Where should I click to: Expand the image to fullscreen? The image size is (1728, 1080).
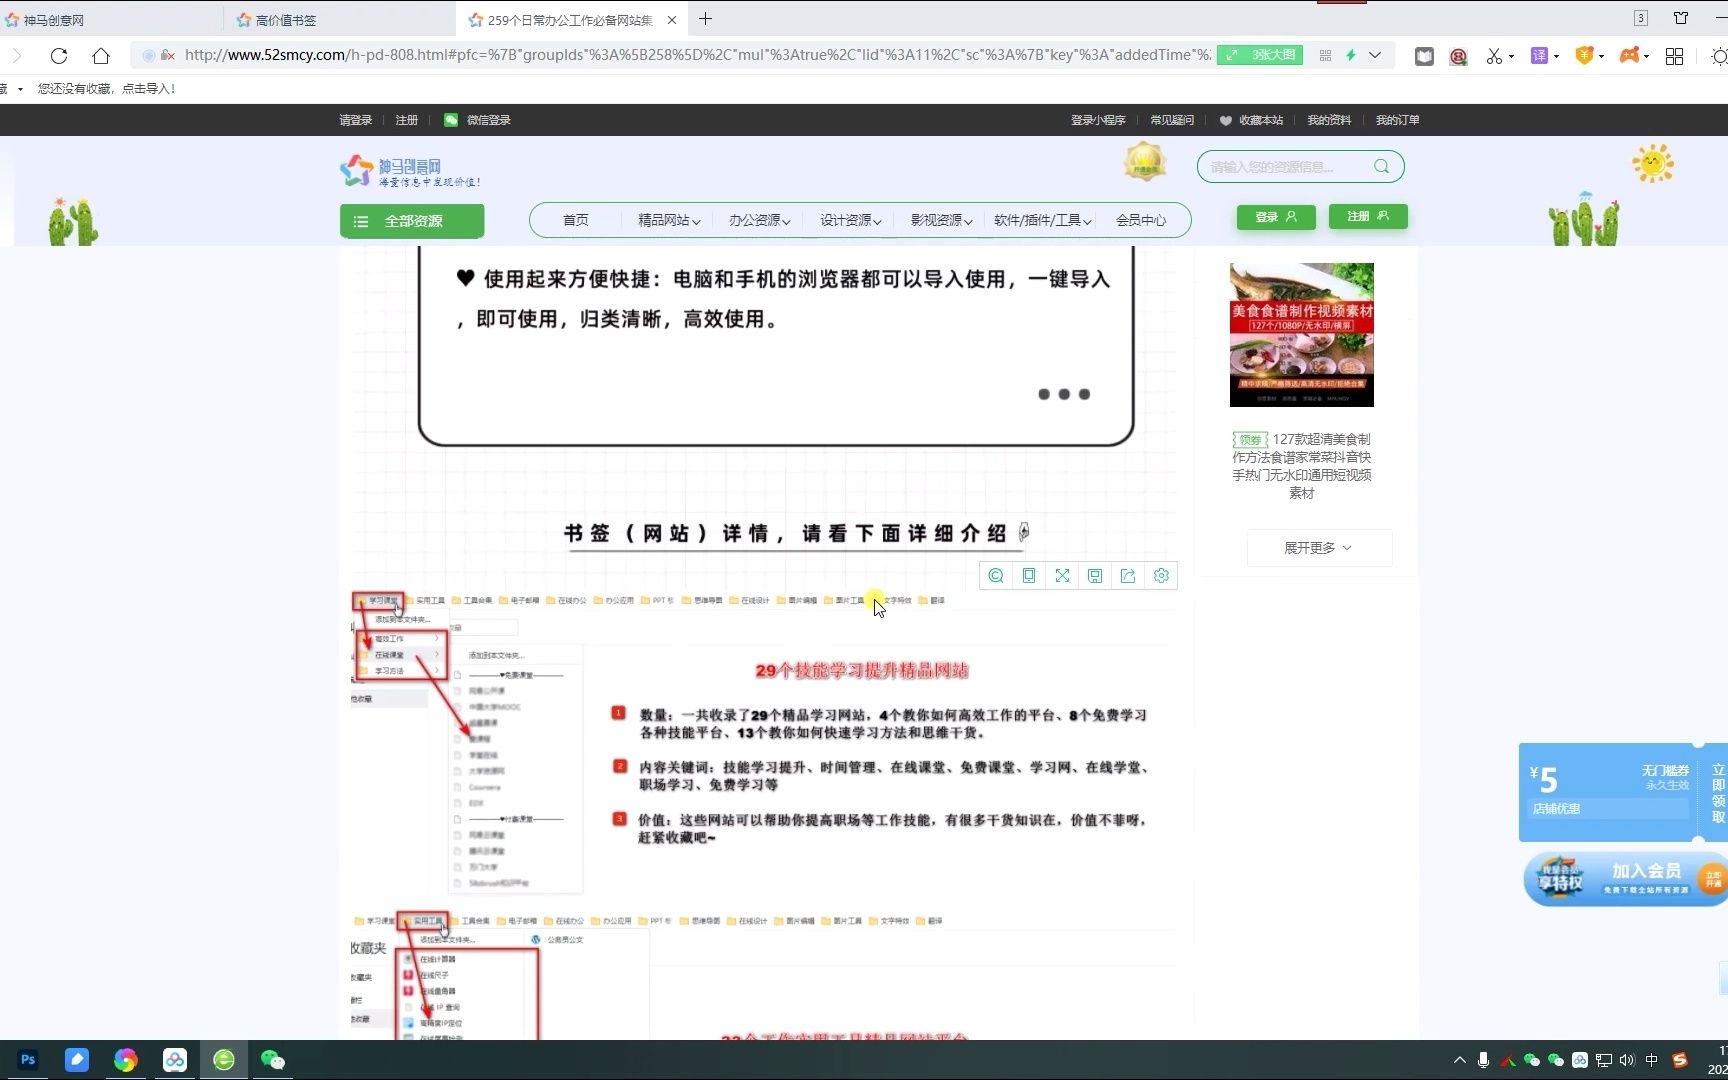(x=1062, y=575)
